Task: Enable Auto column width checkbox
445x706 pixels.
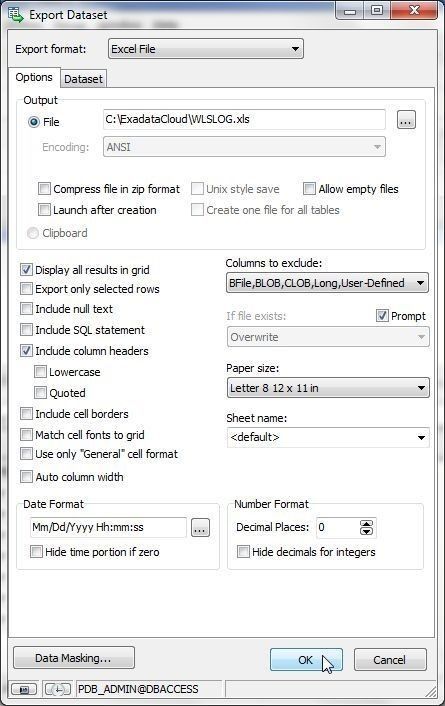Action: click(x=27, y=476)
